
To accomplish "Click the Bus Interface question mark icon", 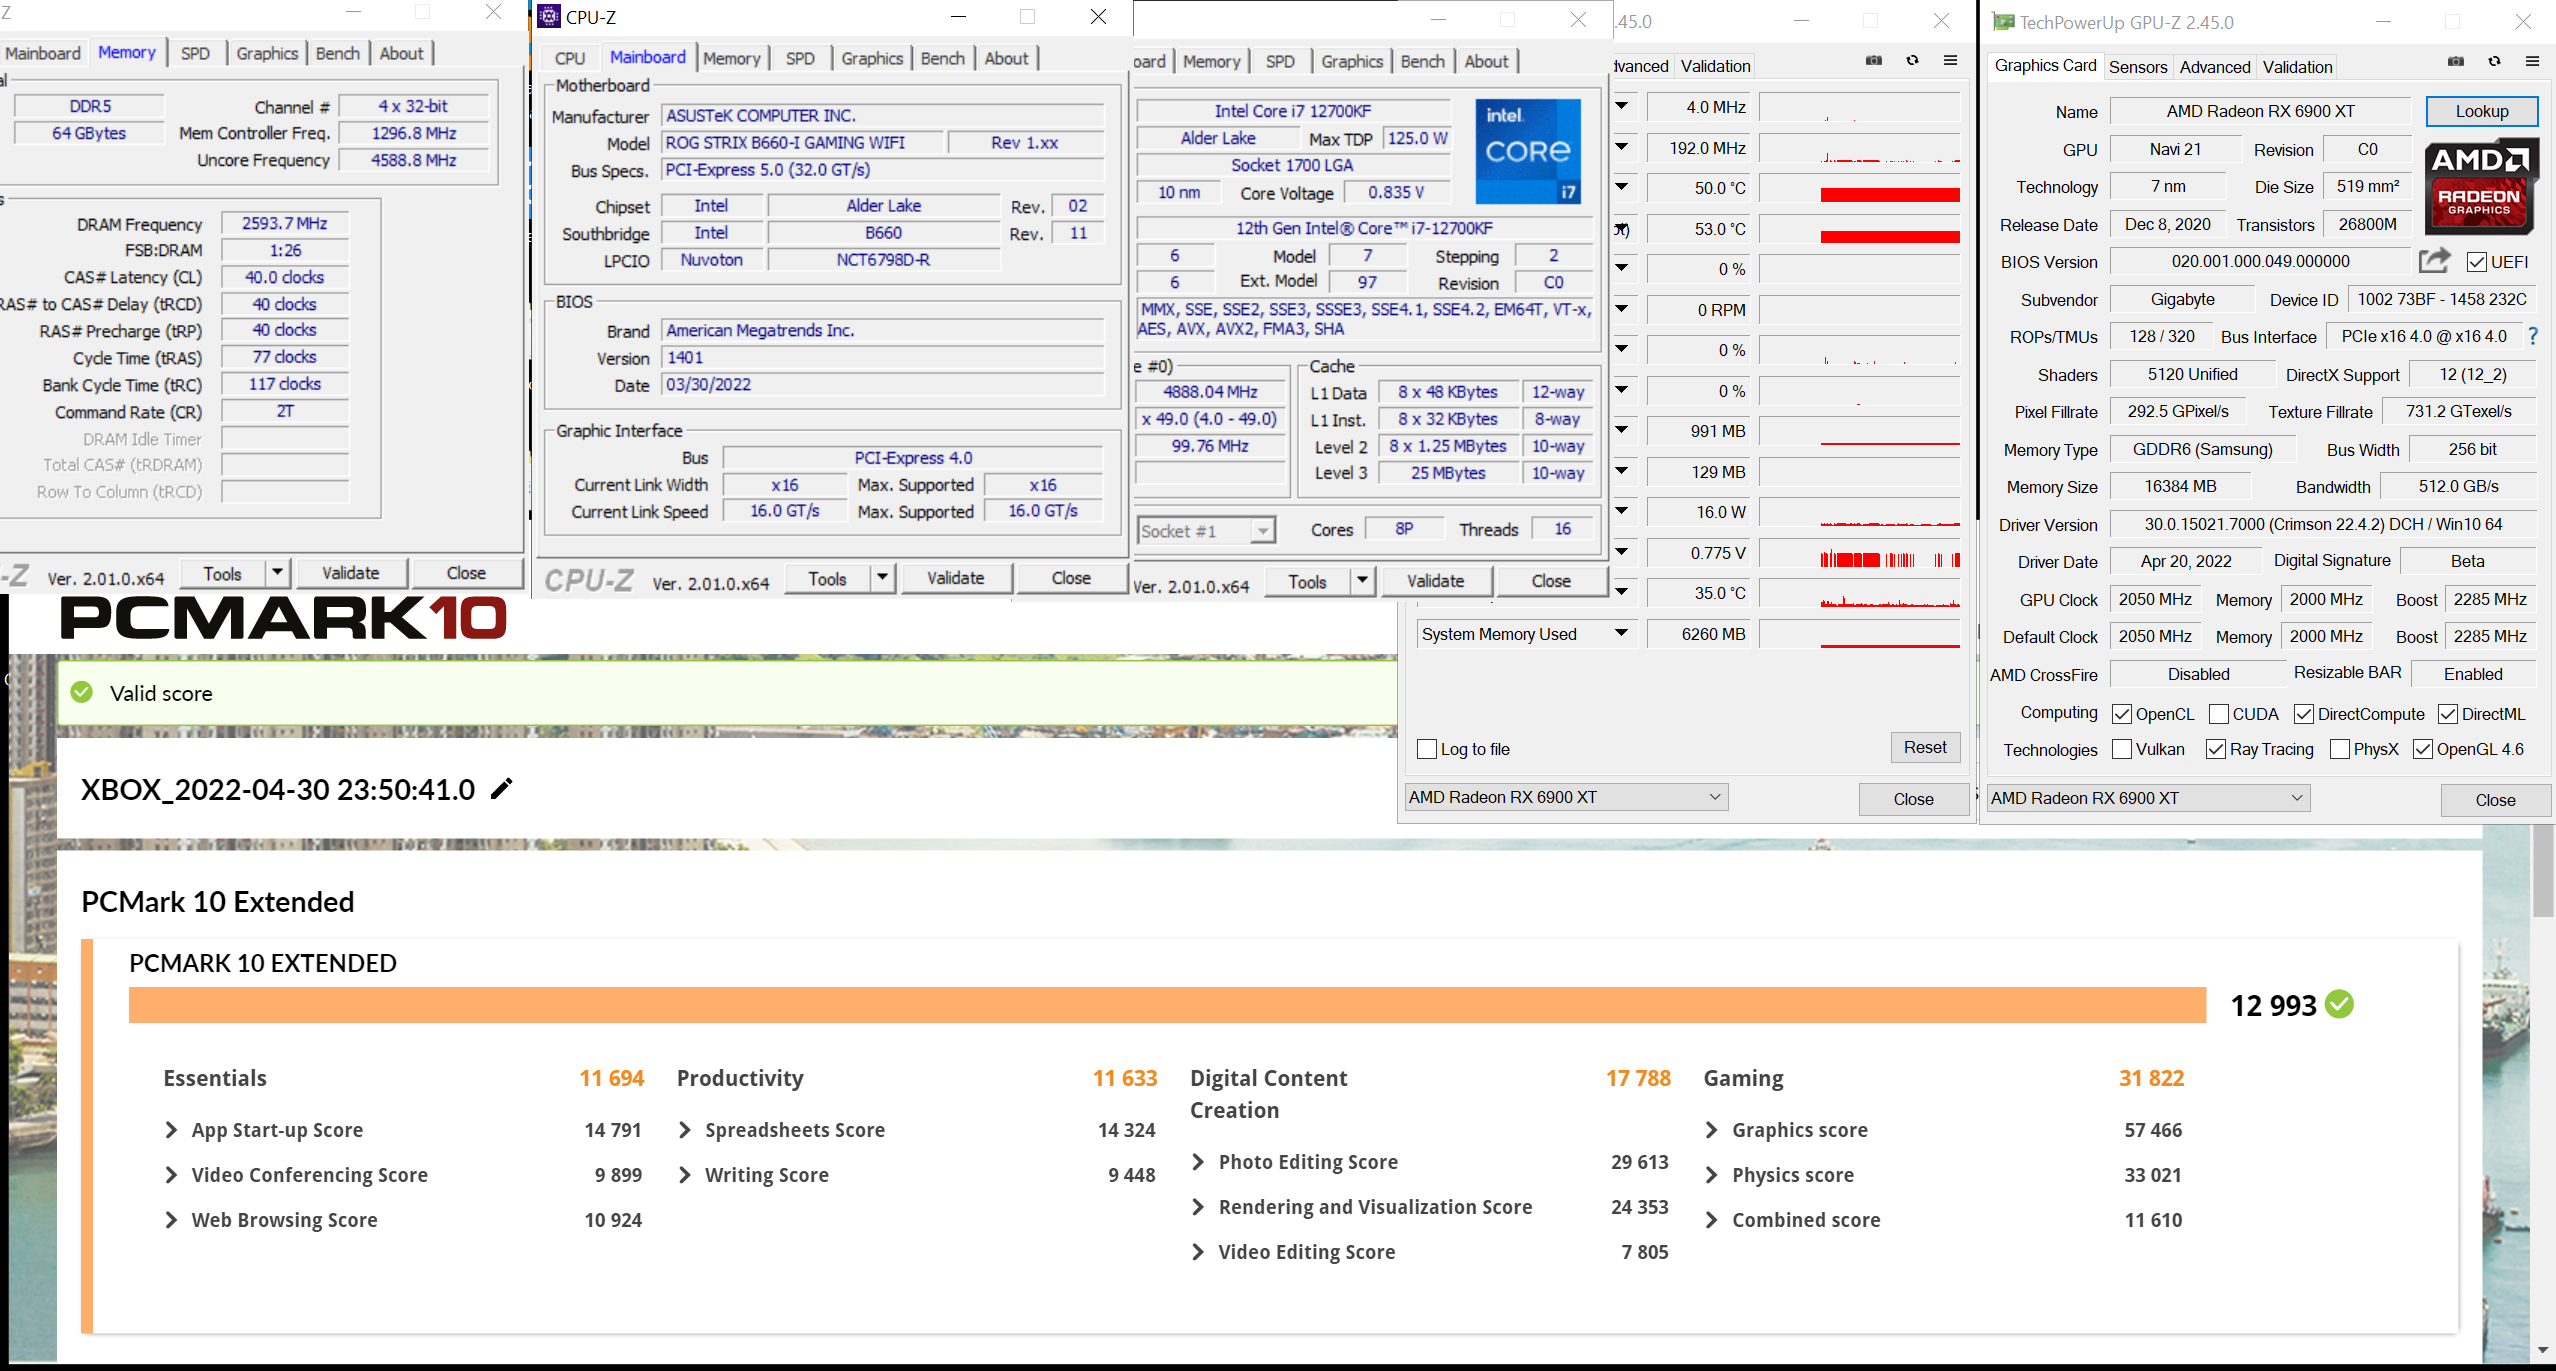I will click(2532, 336).
